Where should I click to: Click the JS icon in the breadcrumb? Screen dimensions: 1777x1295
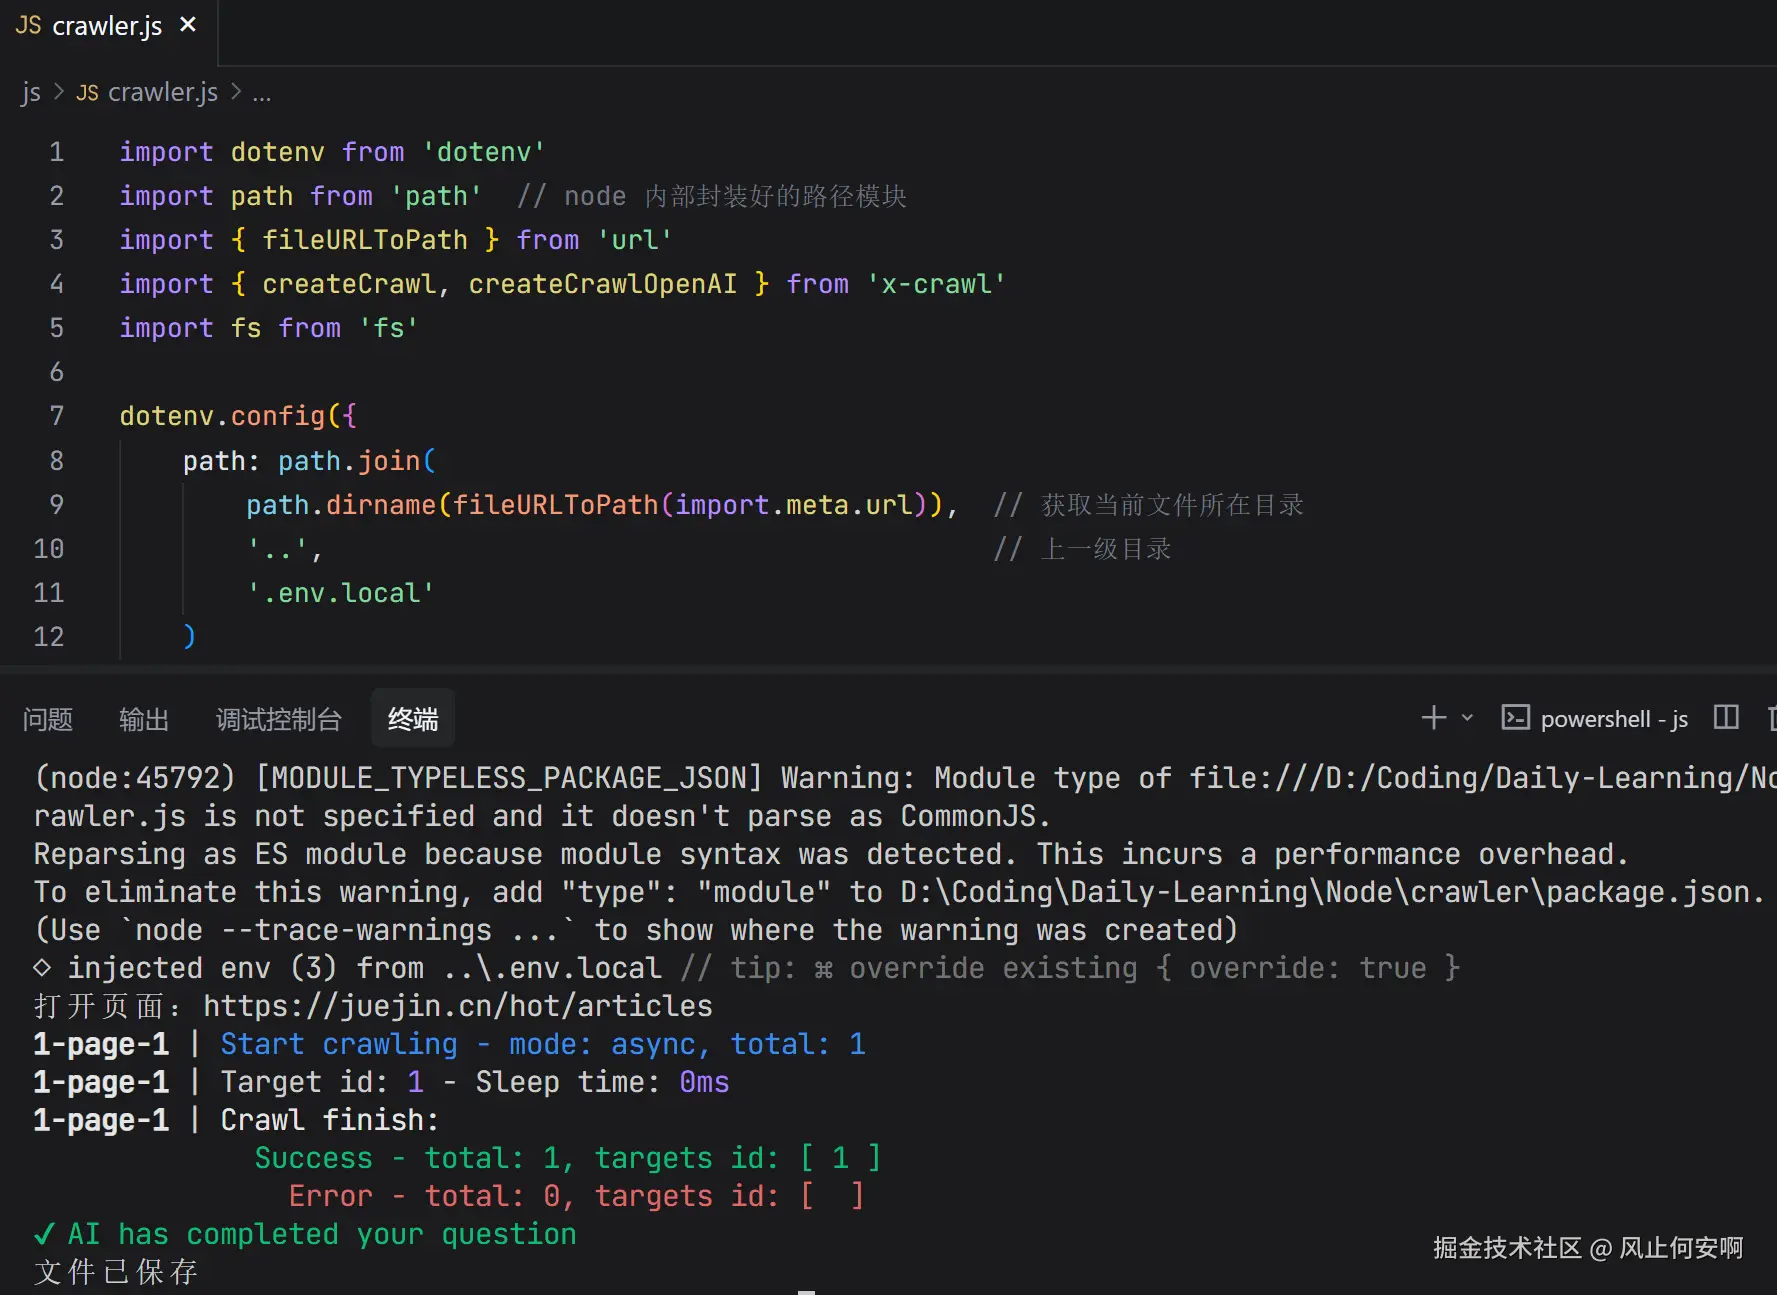88,93
